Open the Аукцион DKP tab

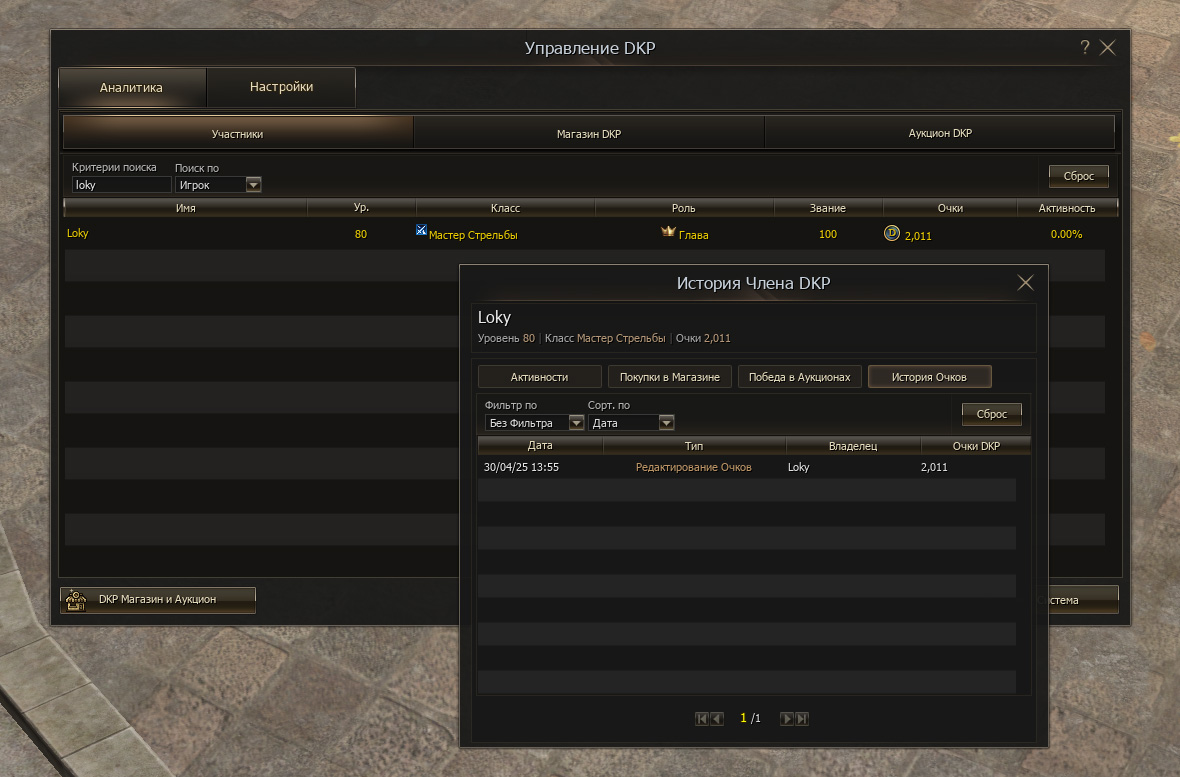coord(939,133)
